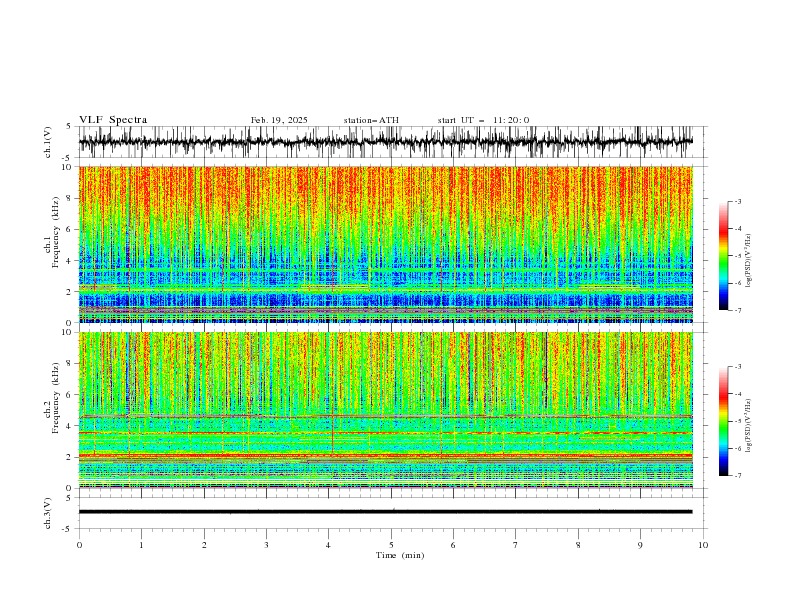Click the ch.1 PSD color scale bar

[723, 256]
